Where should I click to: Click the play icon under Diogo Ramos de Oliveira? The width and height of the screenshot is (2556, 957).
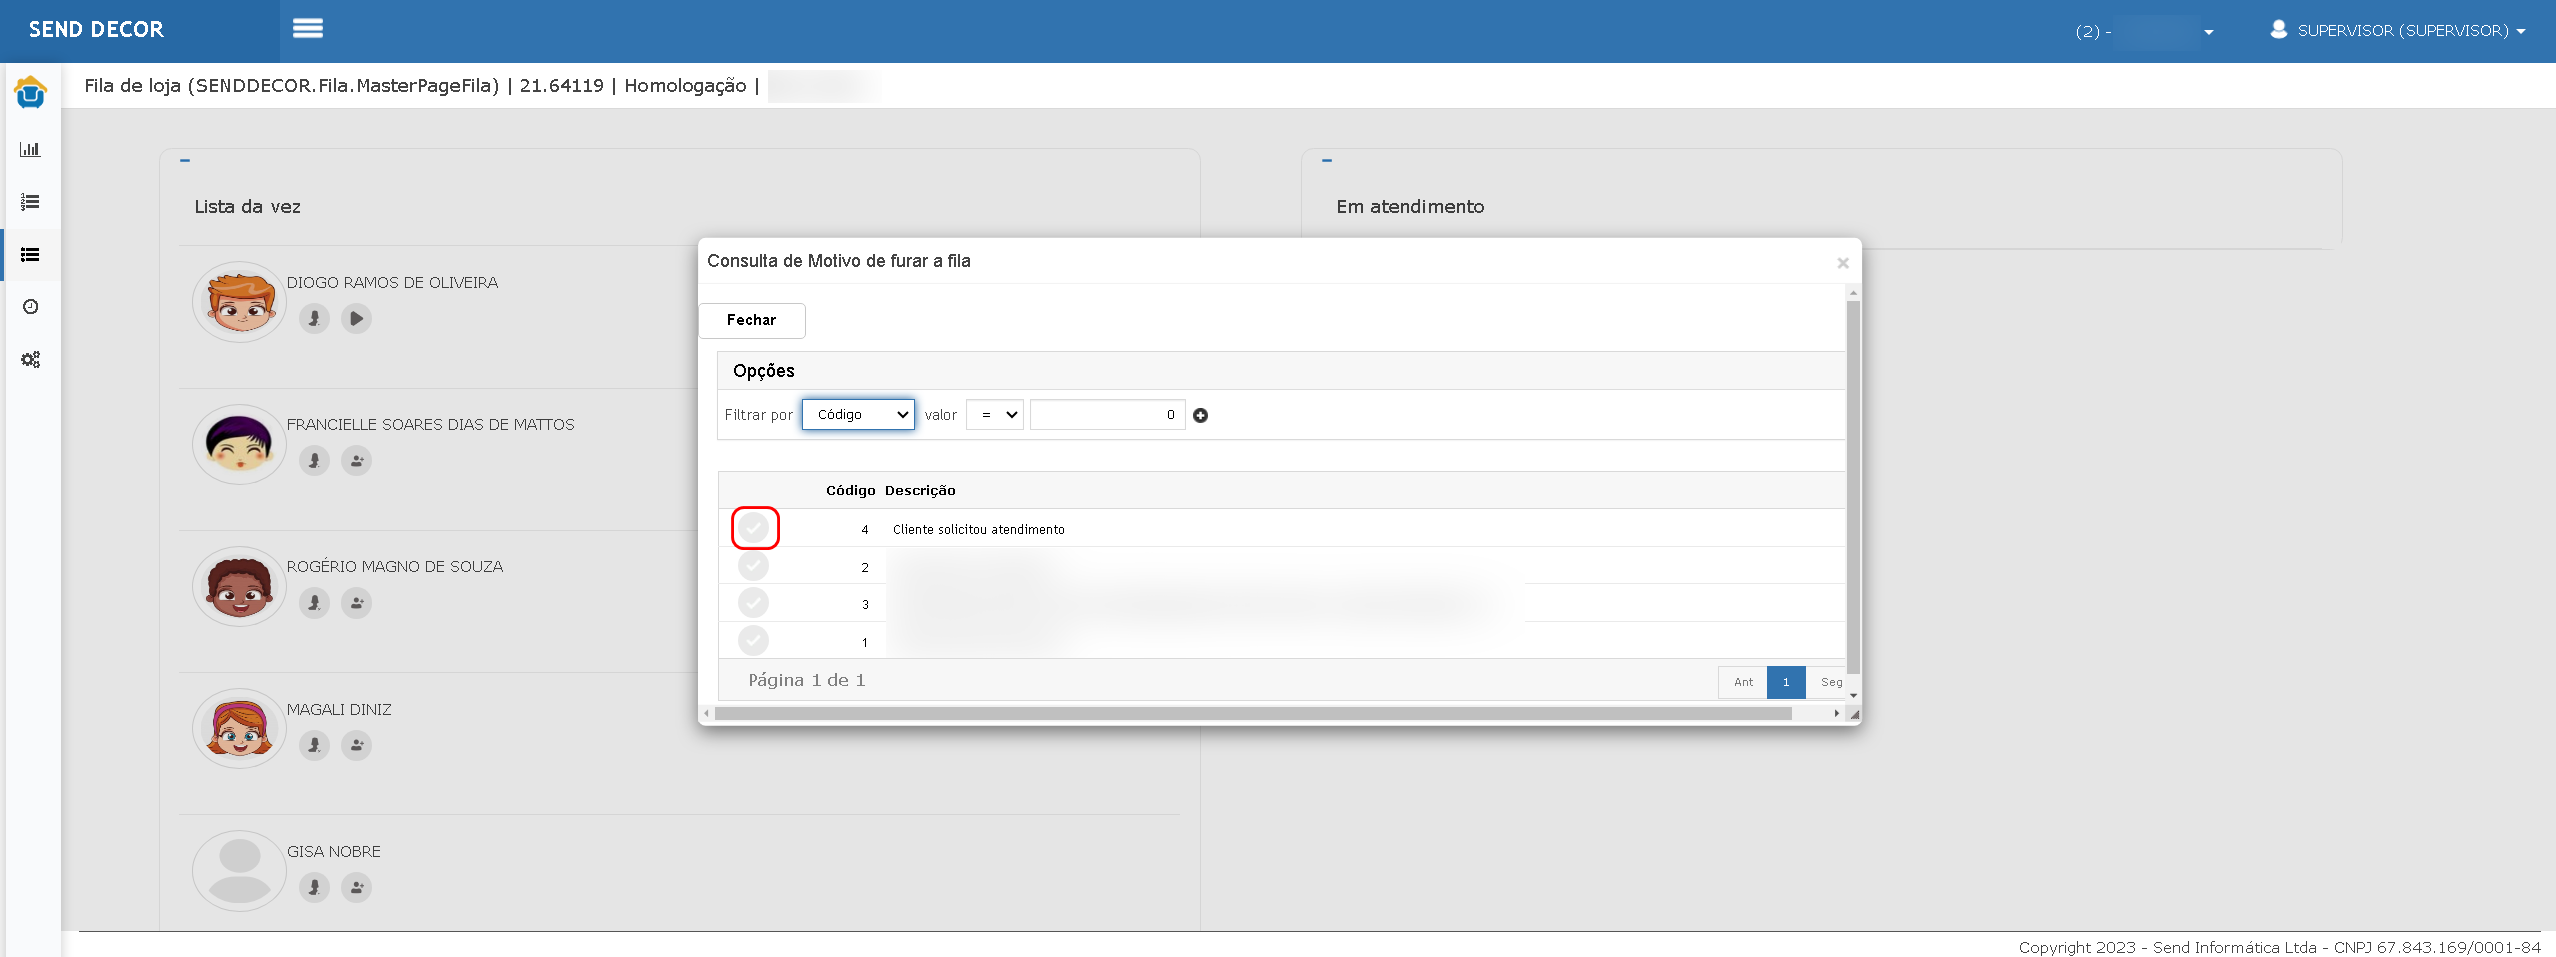356,319
